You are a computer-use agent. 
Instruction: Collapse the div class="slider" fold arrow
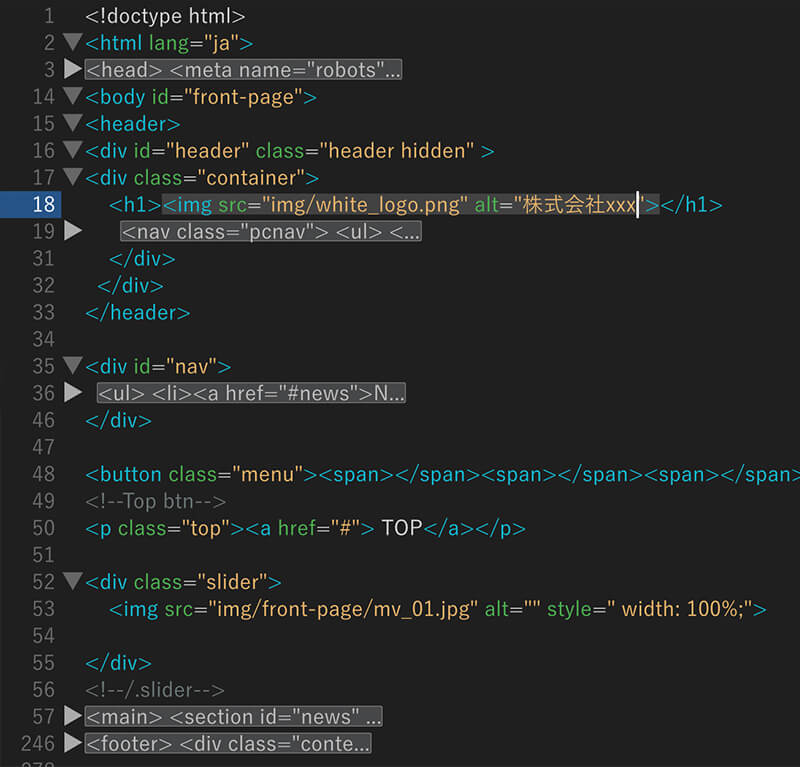tap(72, 582)
